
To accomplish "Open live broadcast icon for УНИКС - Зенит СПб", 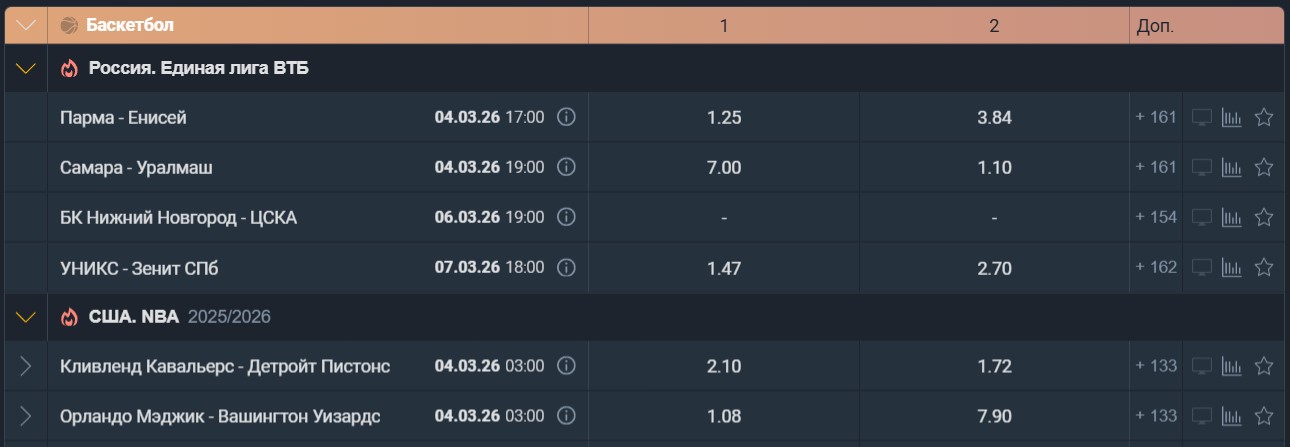I will tap(1202, 267).
